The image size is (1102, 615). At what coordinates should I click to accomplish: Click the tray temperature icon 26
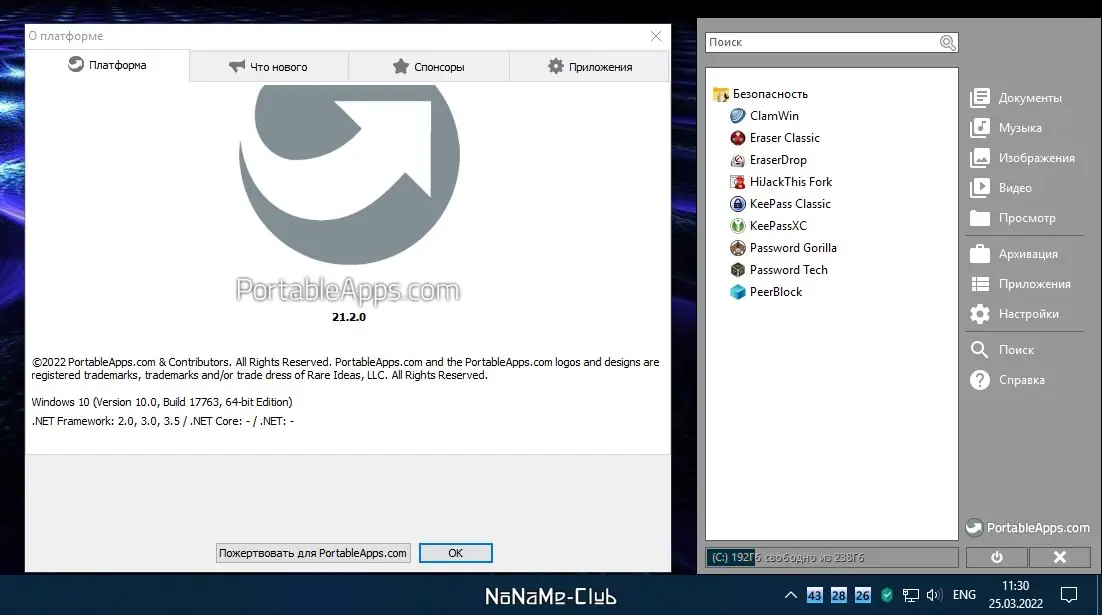862,595
